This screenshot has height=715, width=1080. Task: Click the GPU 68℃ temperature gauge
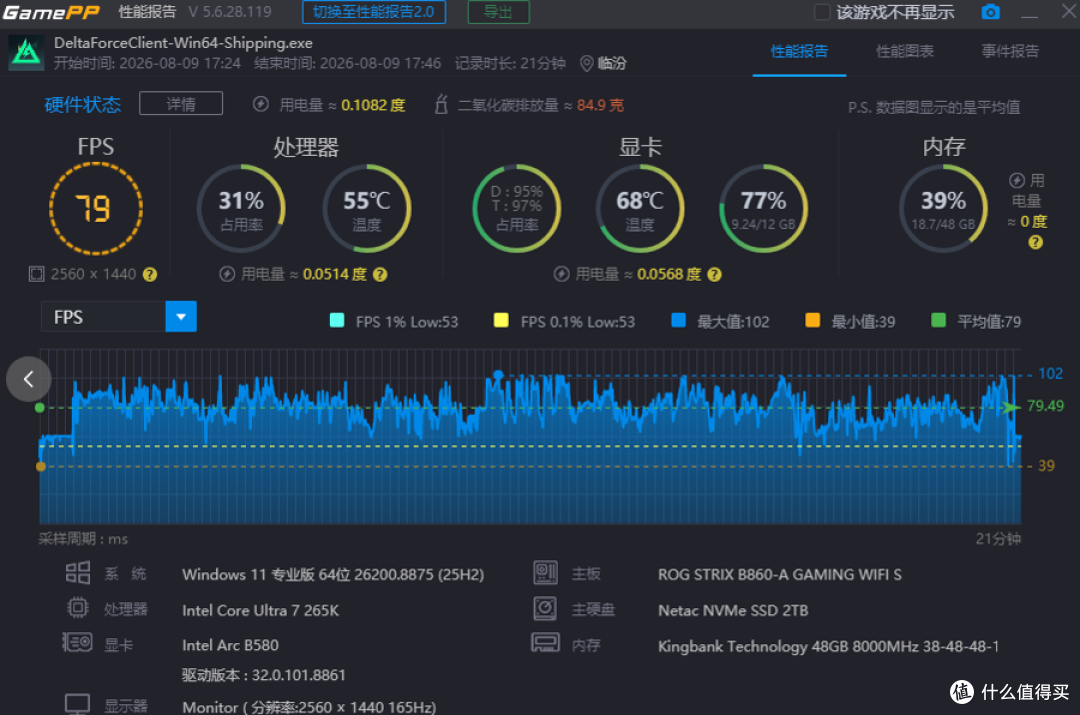coord(640,209)
